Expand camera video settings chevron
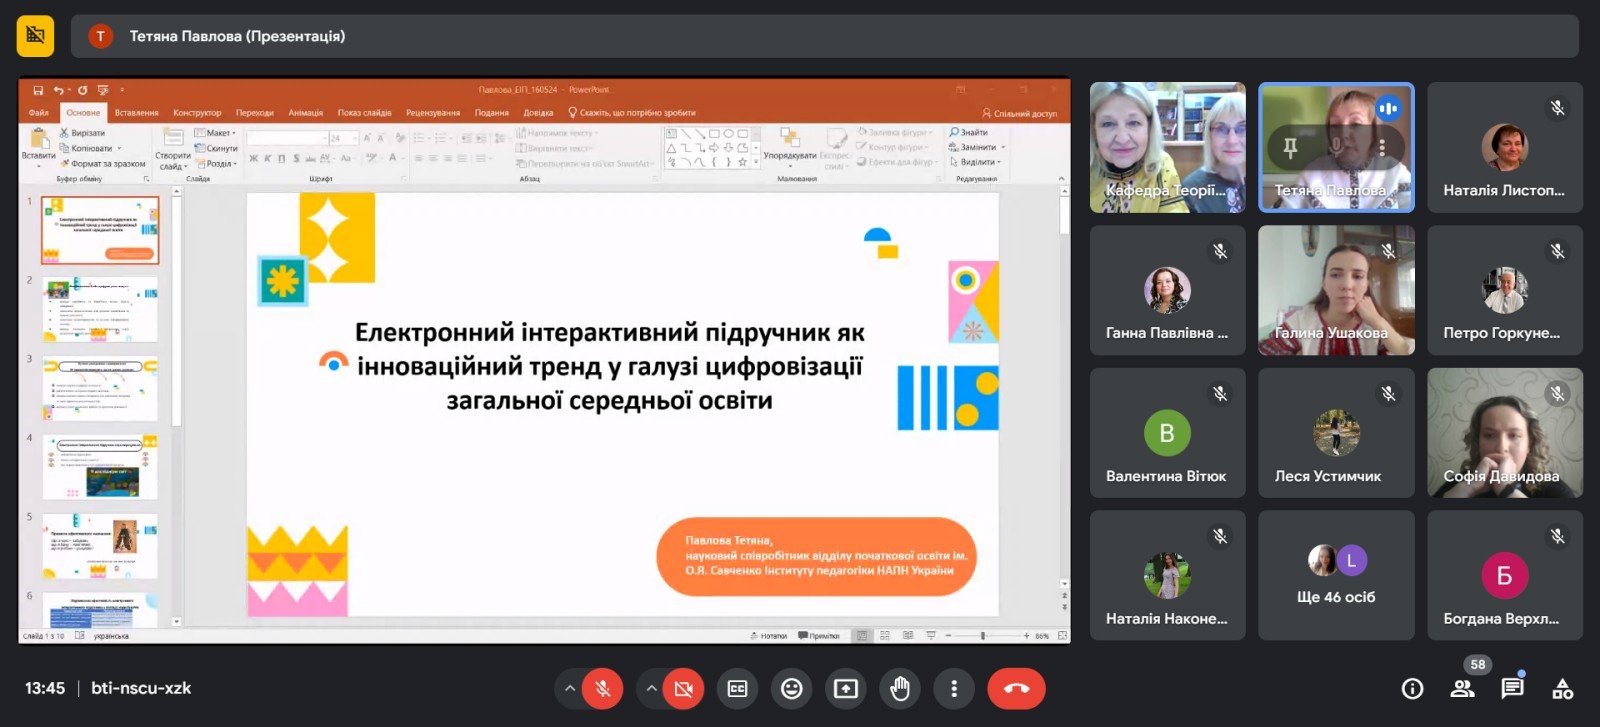The image size is (1600, 727). (x=651, y=688)
